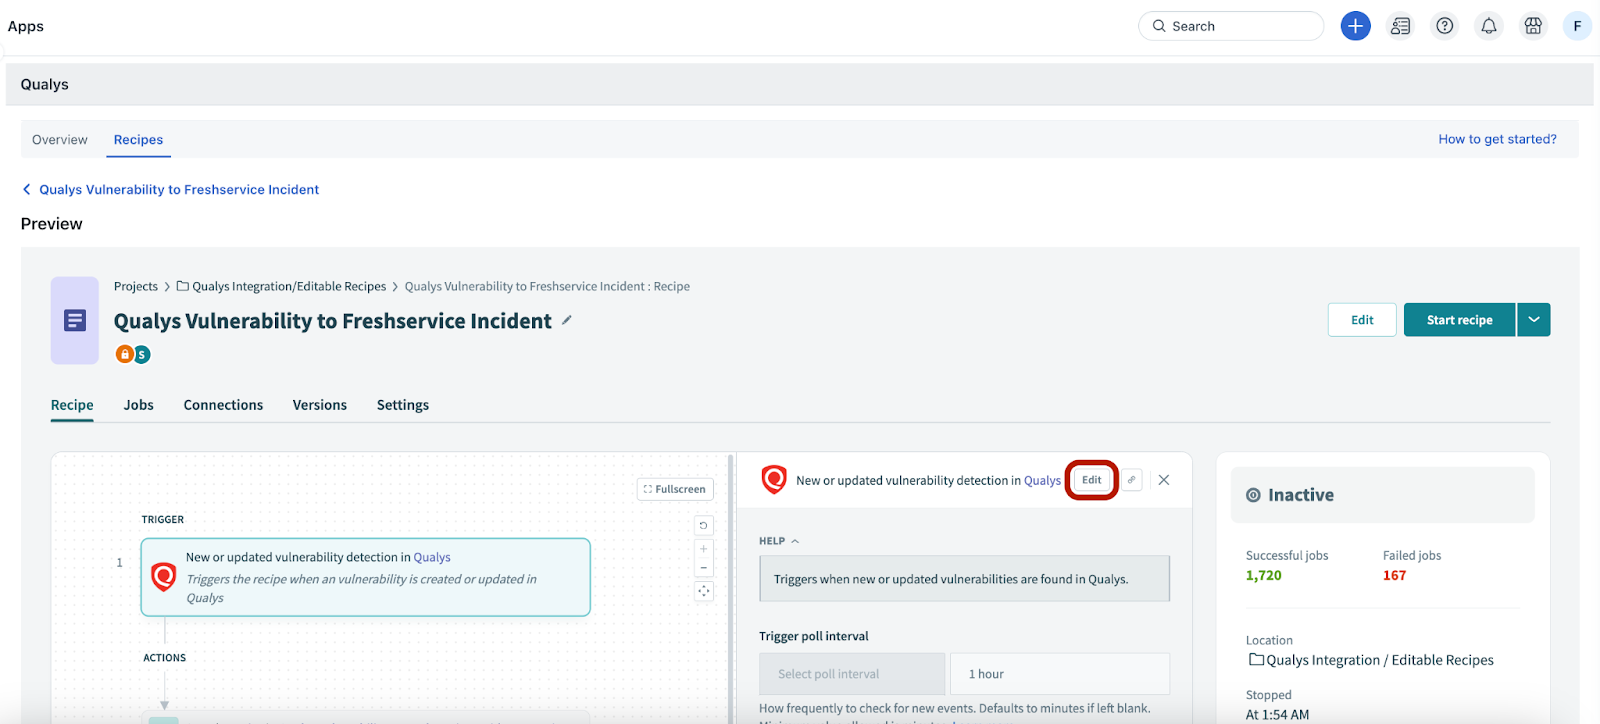
Task: Open Qualys Integration / Editable Recipes location
Action: point(1371,660)
